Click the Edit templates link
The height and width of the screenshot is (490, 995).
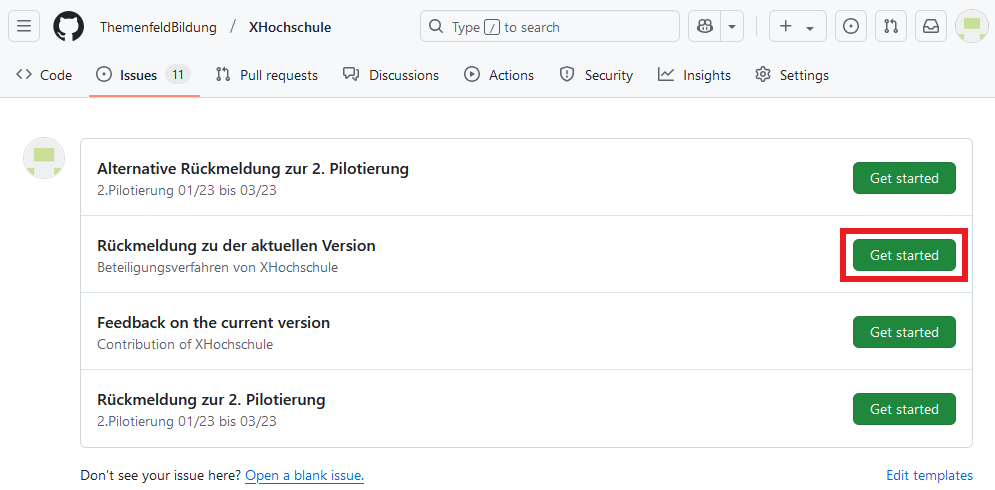click(929, 475)
